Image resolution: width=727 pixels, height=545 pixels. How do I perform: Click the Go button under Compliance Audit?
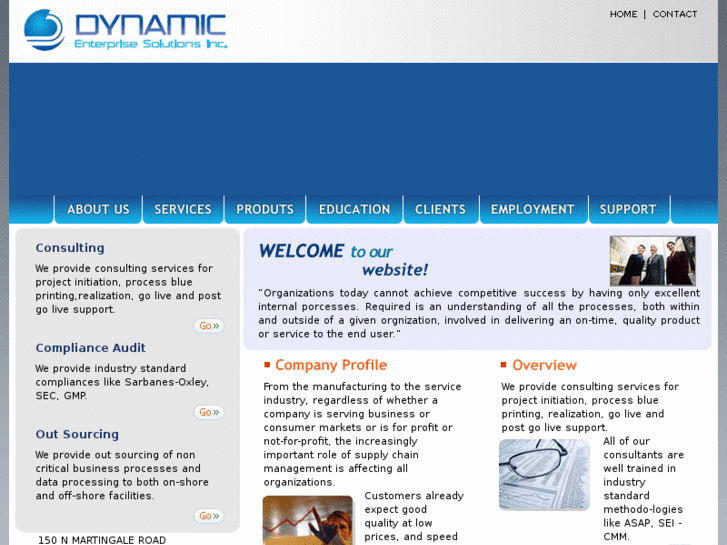[209, 412]
